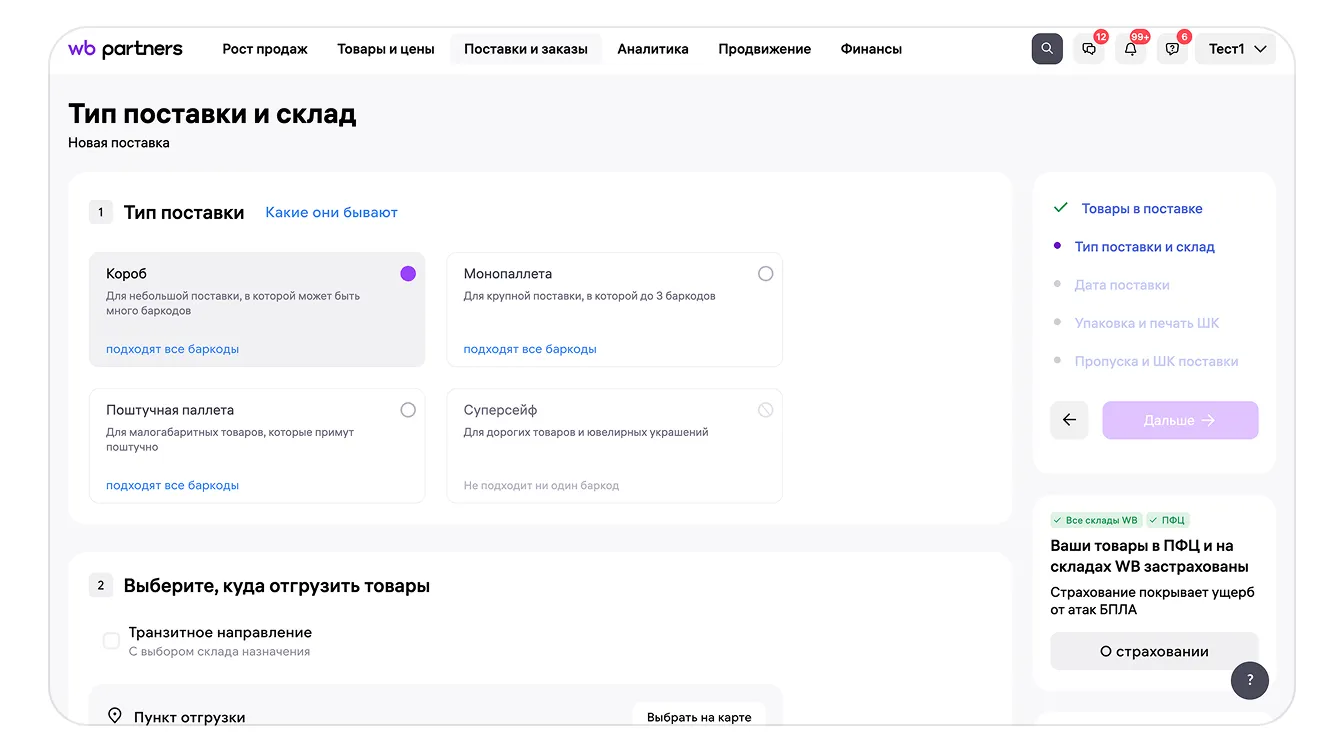Image resolution: width=1344 pixels, height=750 pixels.
Task: Open the Аналитика menu
Action: (x=653, y=49)
